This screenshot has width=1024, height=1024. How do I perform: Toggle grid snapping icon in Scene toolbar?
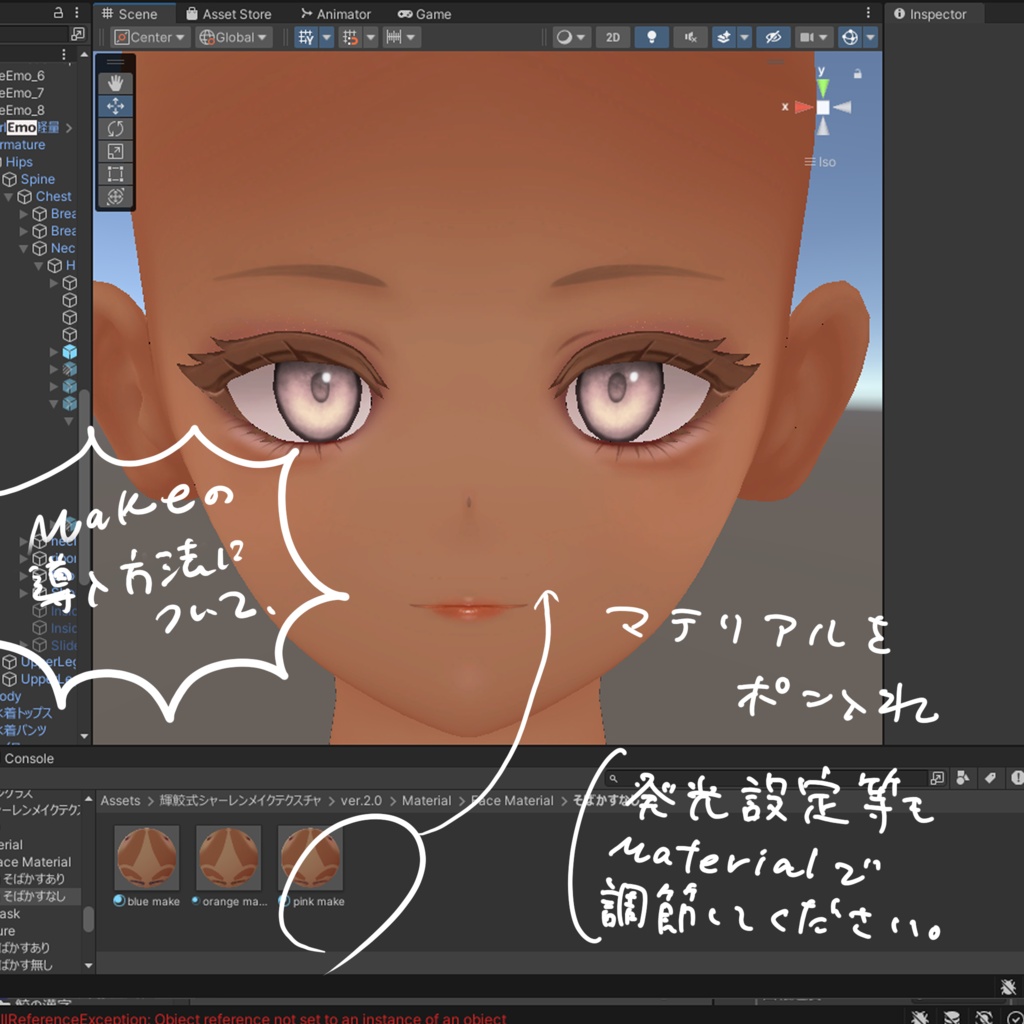[x=306, y=37]
